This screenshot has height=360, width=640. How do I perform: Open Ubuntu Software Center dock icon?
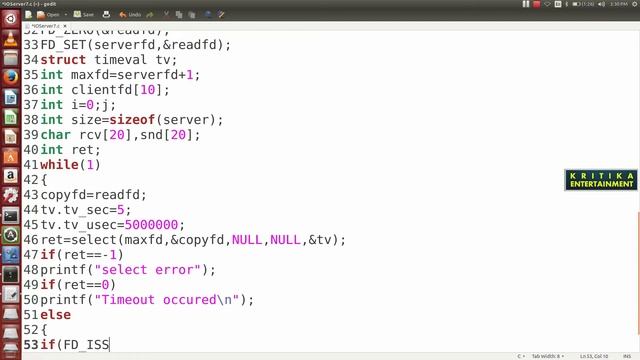click(11, 157)
